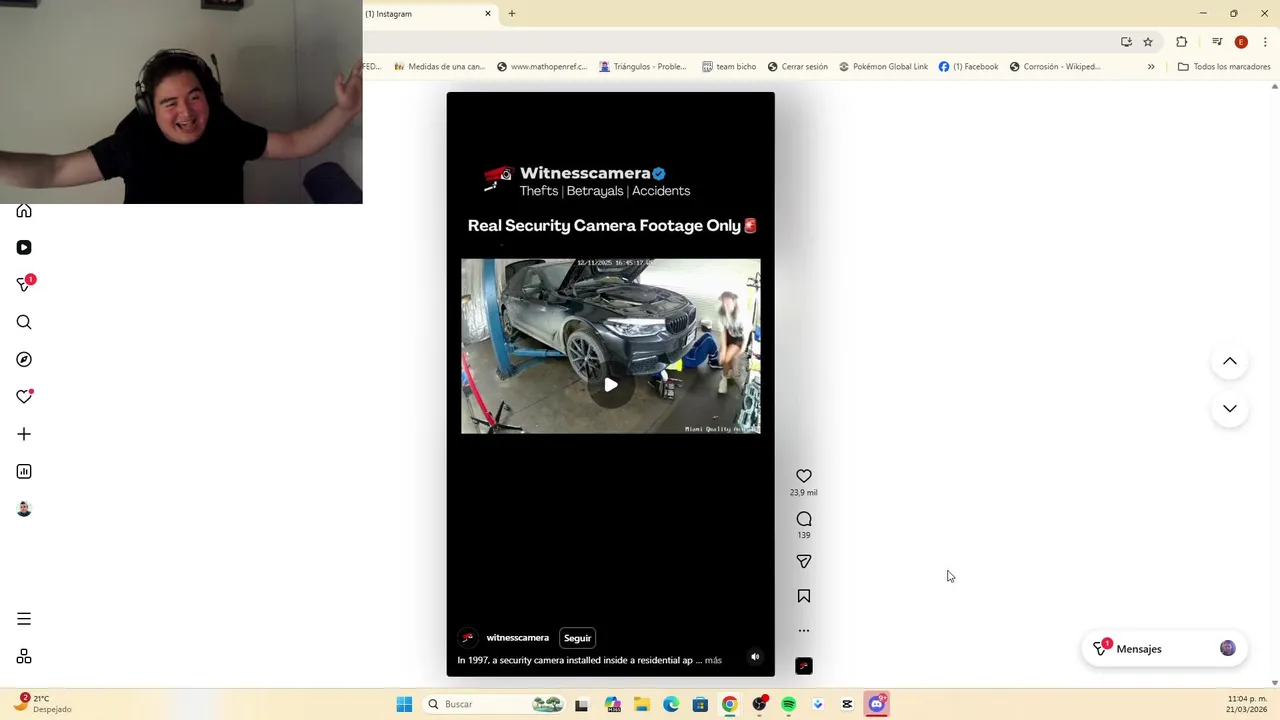Open www.mathopenref.c... bookmark
The height and width of the screenshot is (720, 1280).
[542, 67]
